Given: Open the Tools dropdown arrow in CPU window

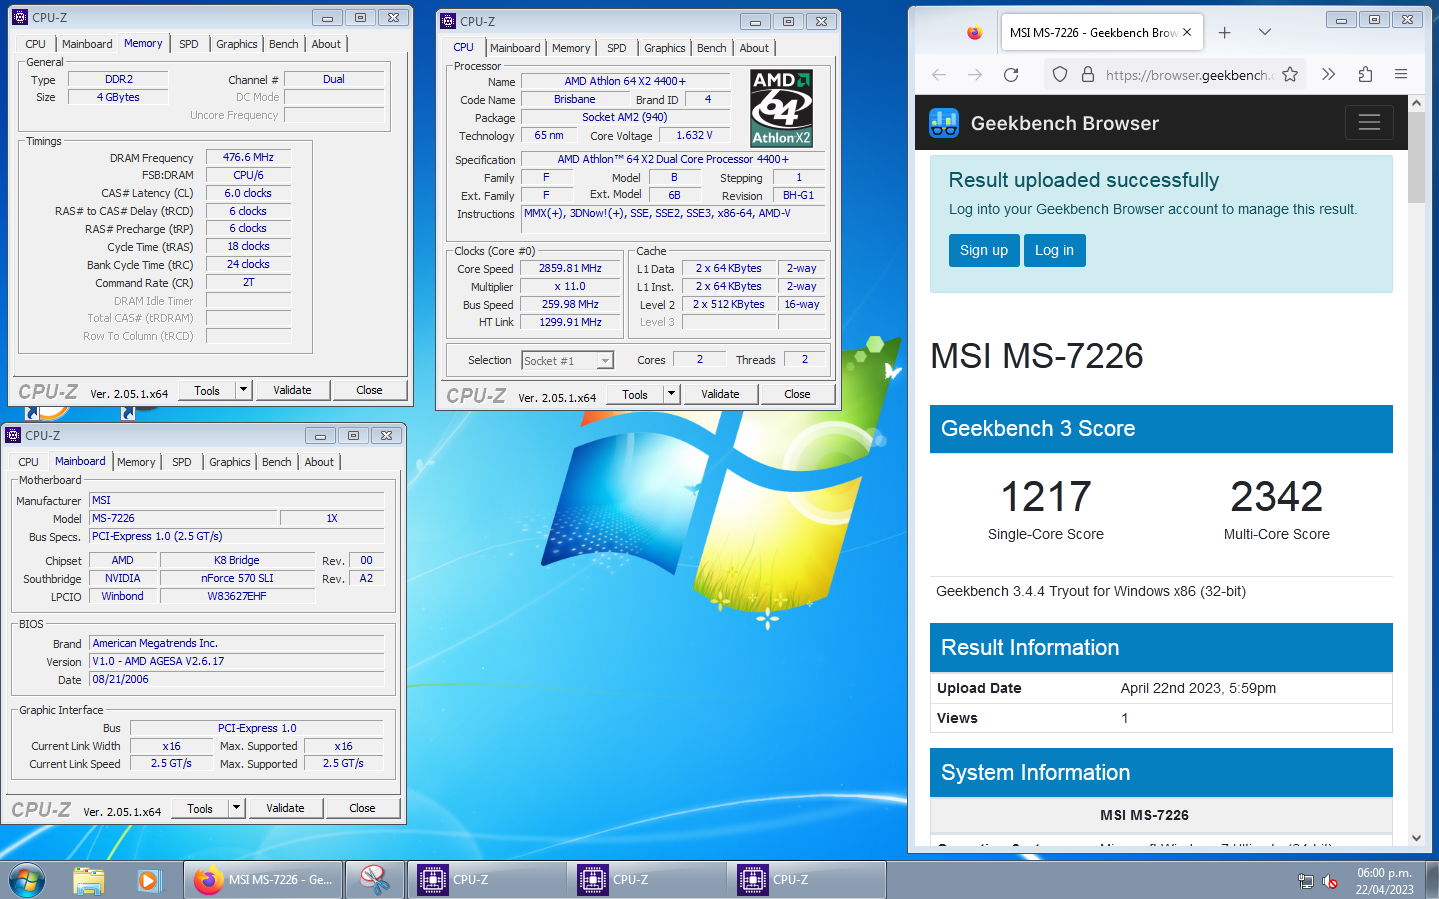Looking at the screenshot, I should [x=671, y=394].
